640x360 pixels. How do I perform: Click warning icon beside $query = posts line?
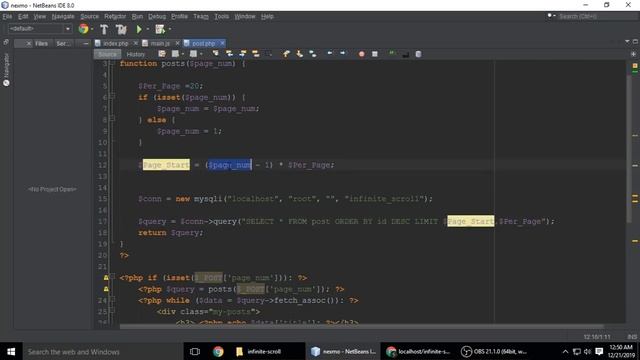106,289
